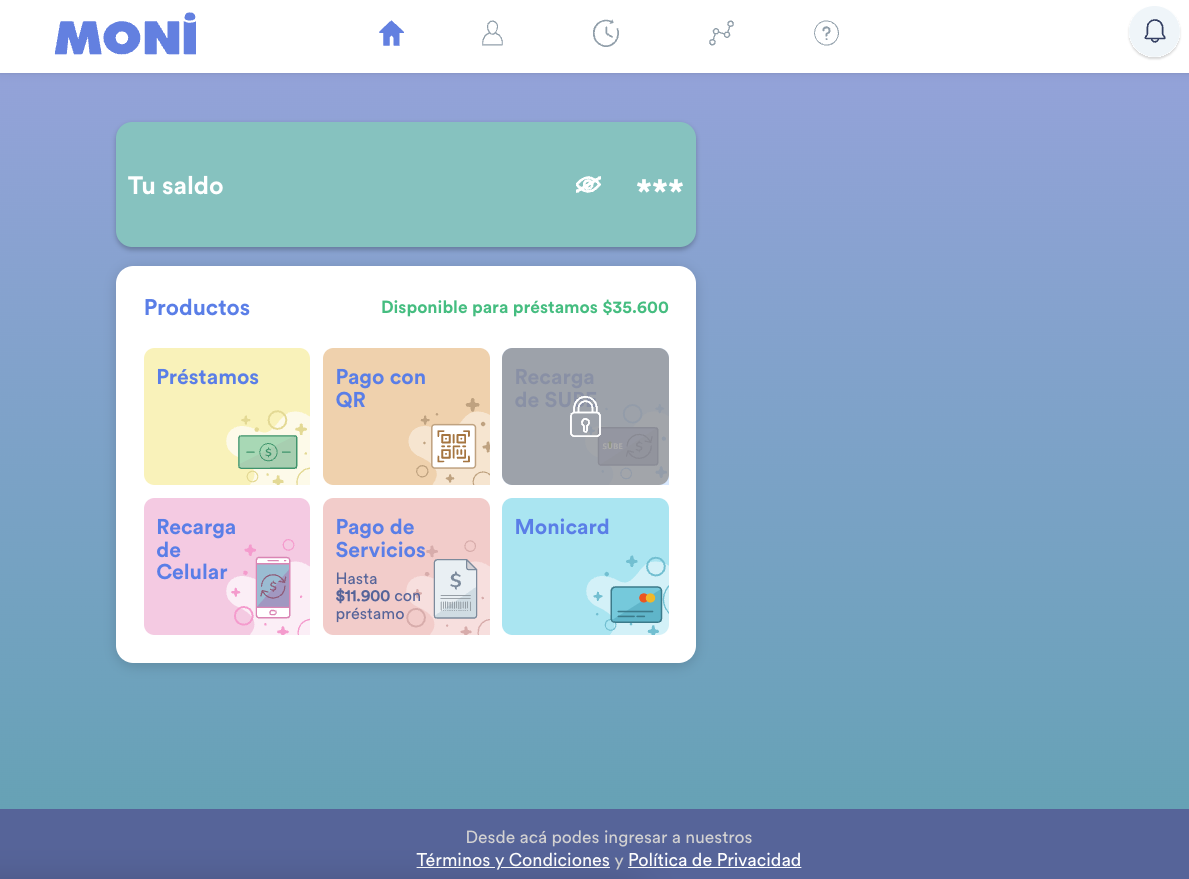This screenshot has width=1189, height=879.
Task: Click the Tu saldo label
Action: click(x=175, y=186)
